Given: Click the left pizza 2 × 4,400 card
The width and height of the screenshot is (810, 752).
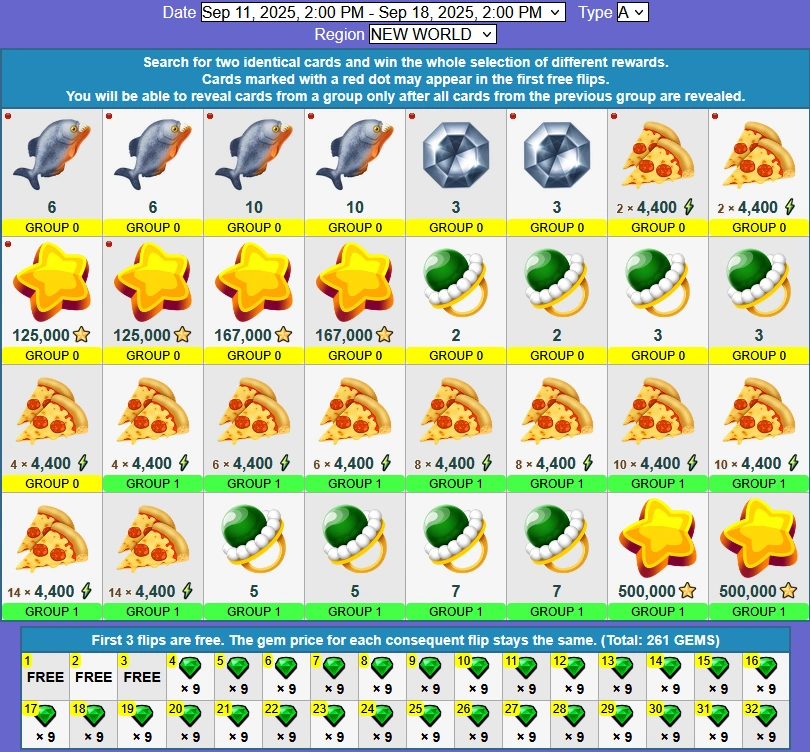Looking at the screenshot, I should pos(658,173).
